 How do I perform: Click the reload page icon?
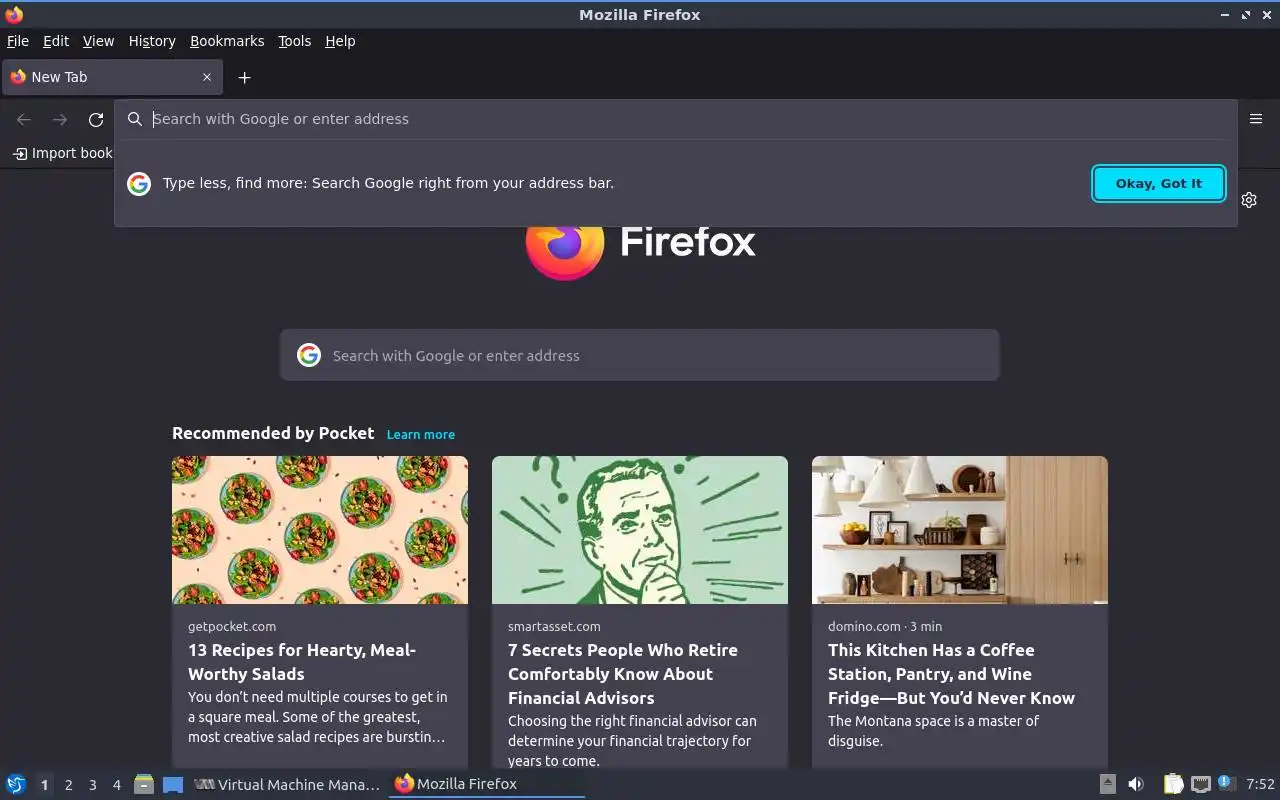(x=96, y=120)
